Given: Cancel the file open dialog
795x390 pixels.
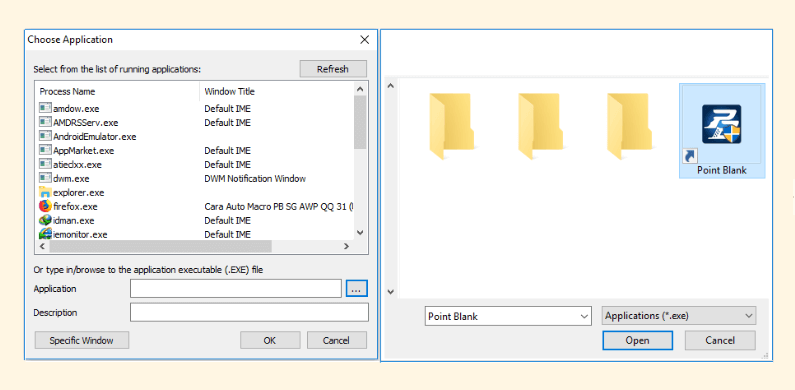Looking at the screenshot, I should click(720, 340).
